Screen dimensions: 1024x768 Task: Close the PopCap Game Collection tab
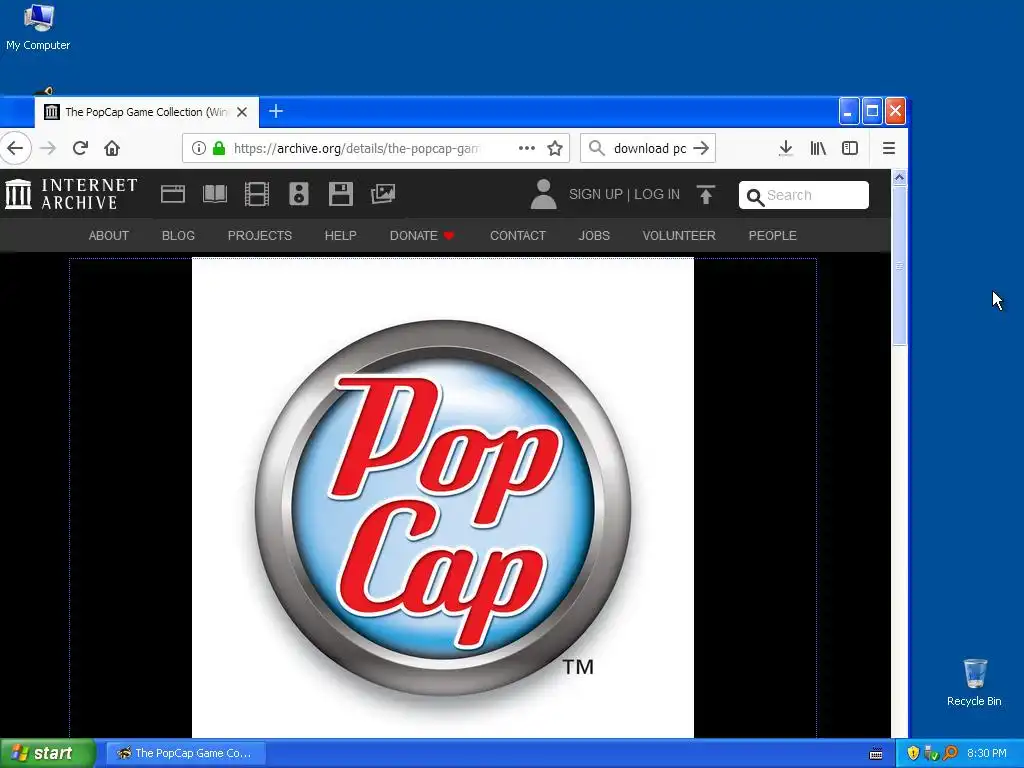pyautogui.click(x=242, y=112)
